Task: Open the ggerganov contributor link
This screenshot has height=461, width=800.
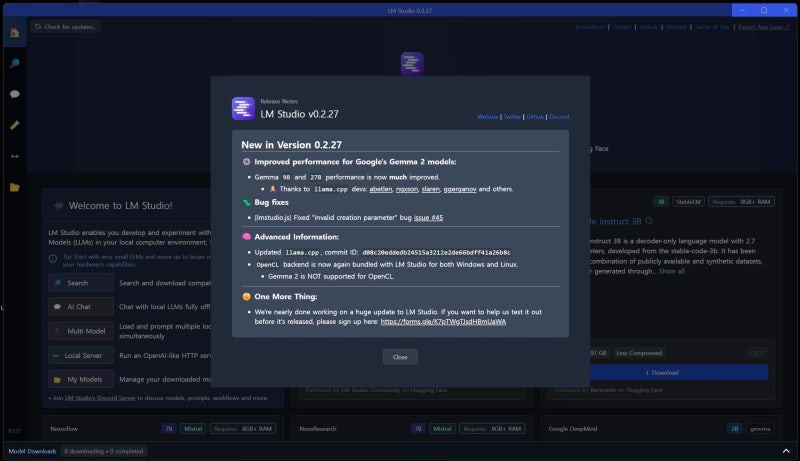Action: 460,189
